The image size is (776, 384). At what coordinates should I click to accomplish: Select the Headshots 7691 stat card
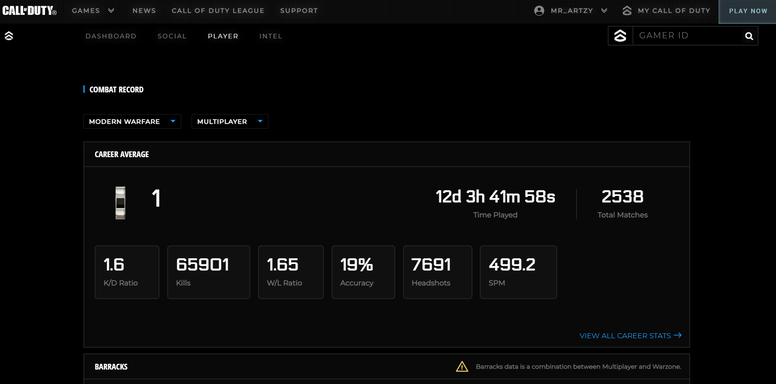click(x=437, y=272)
